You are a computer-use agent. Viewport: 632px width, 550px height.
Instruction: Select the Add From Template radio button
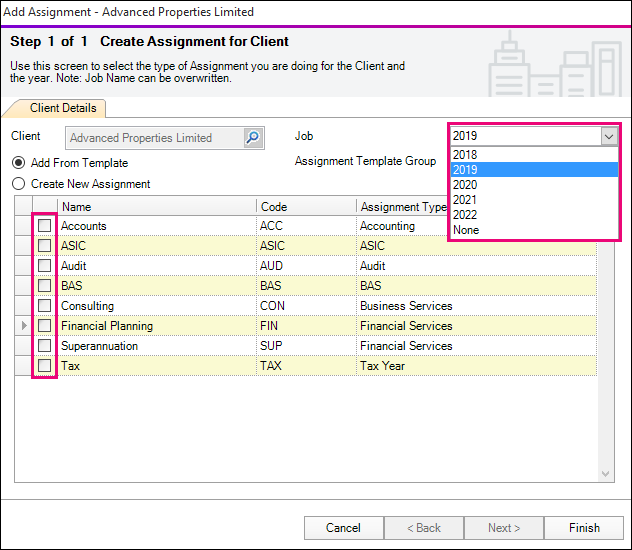18,163
